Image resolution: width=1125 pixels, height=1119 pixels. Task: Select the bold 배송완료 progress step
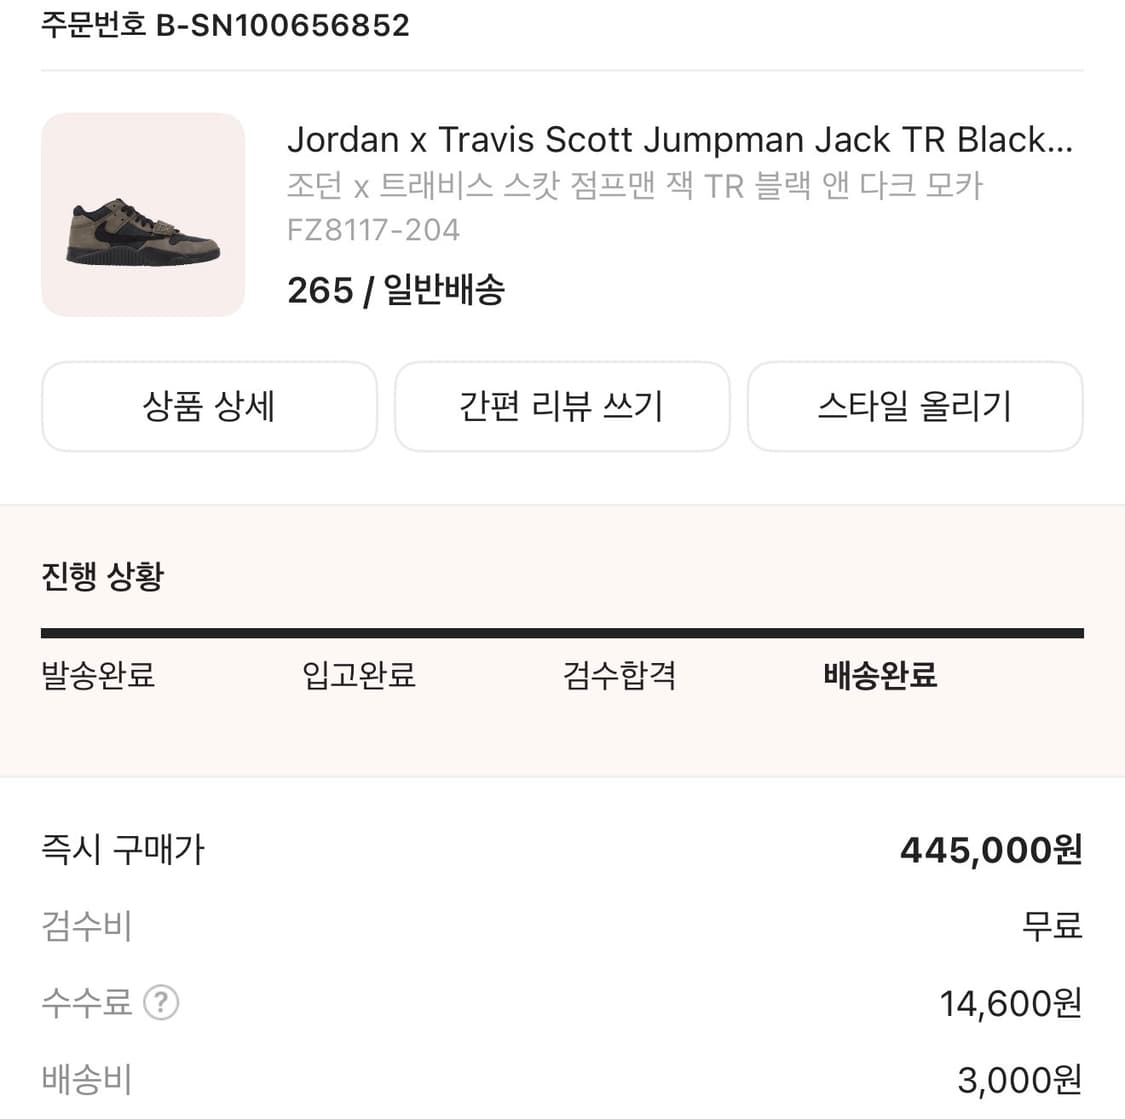pyautogui.click(x=880, y=675)
